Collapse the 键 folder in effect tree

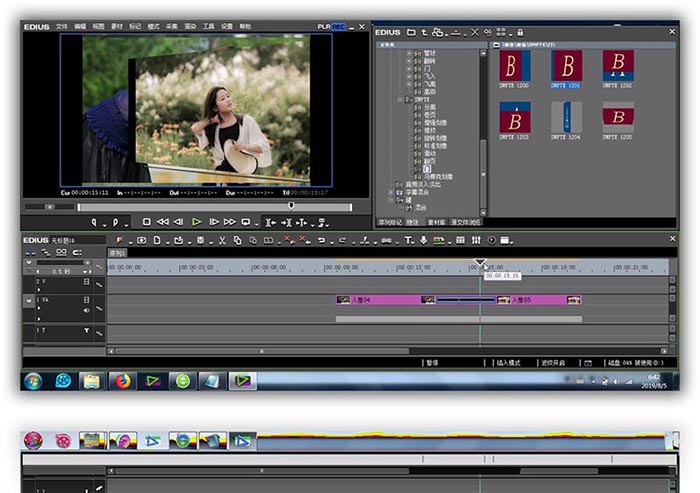click(391, 200)
